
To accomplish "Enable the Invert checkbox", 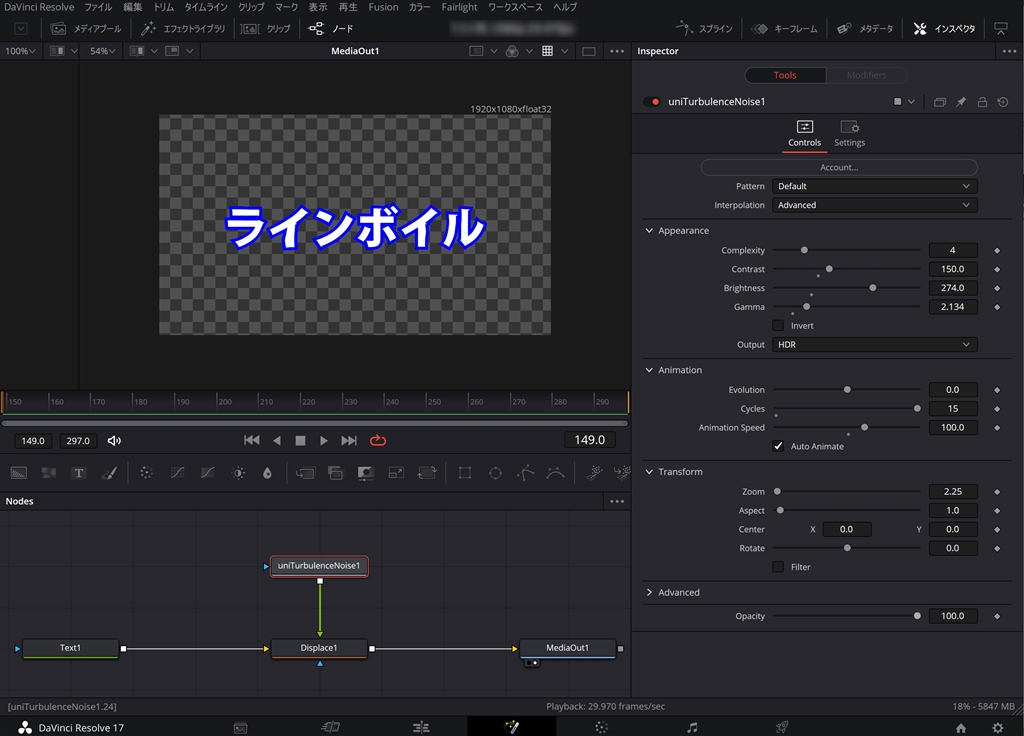I will point(778,325).
